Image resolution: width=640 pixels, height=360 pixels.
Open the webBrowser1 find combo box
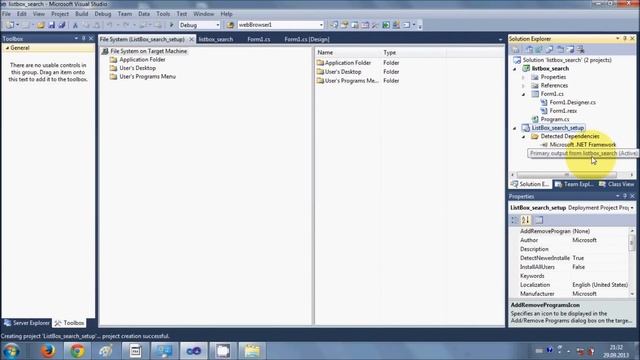tap(280, 25)
